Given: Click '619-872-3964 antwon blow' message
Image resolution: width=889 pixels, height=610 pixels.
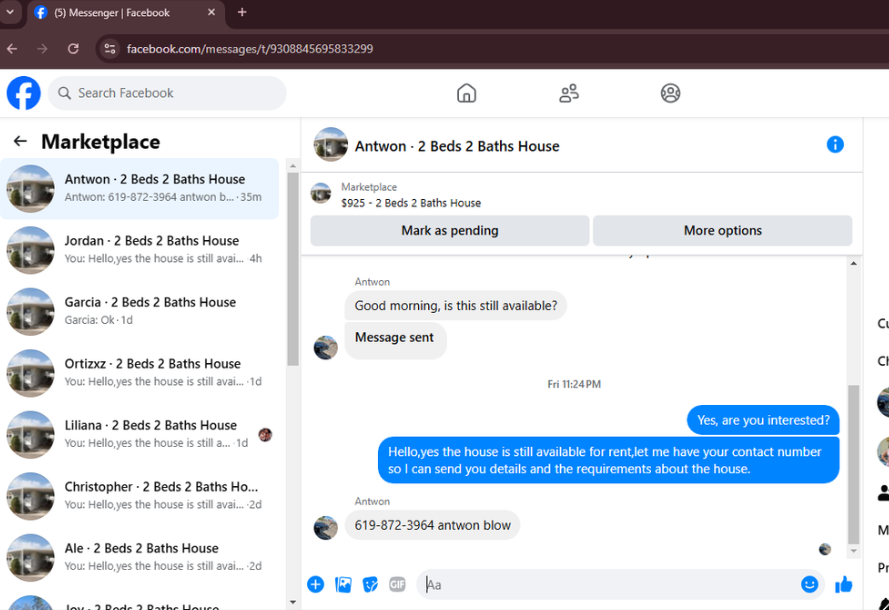Looking at the screenshot, I should (x=432, y=525).
